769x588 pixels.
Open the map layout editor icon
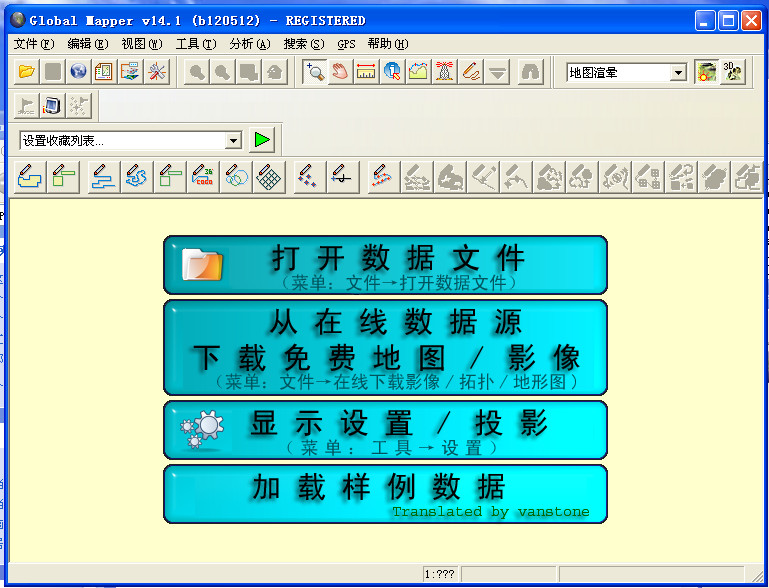tap(104, 72)
